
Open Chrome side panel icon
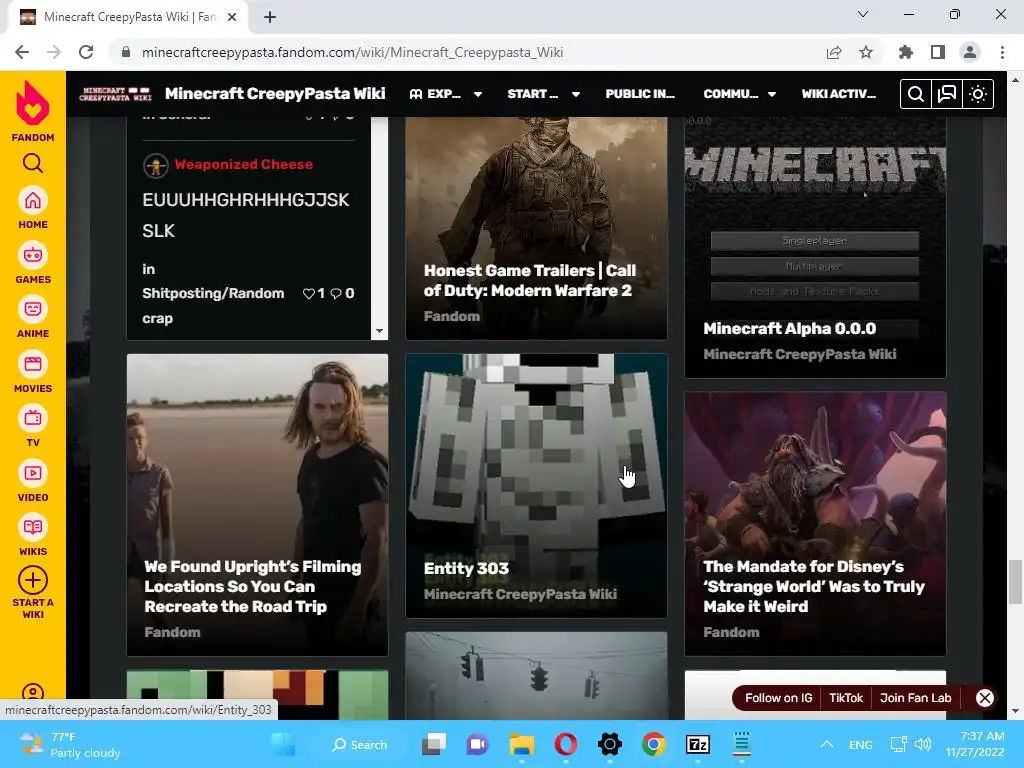pyautogui.click(x=938, y=52)
